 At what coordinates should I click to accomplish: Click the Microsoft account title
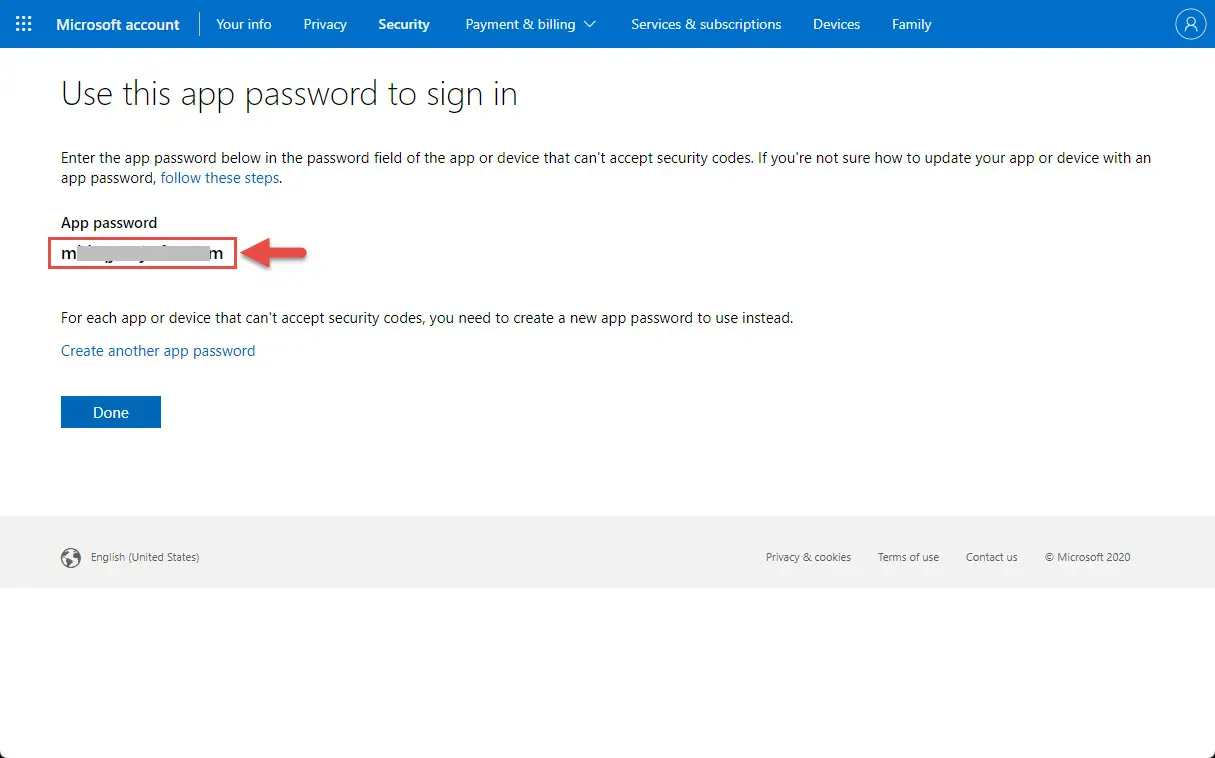pyautogui.click(x=118, y=24)
